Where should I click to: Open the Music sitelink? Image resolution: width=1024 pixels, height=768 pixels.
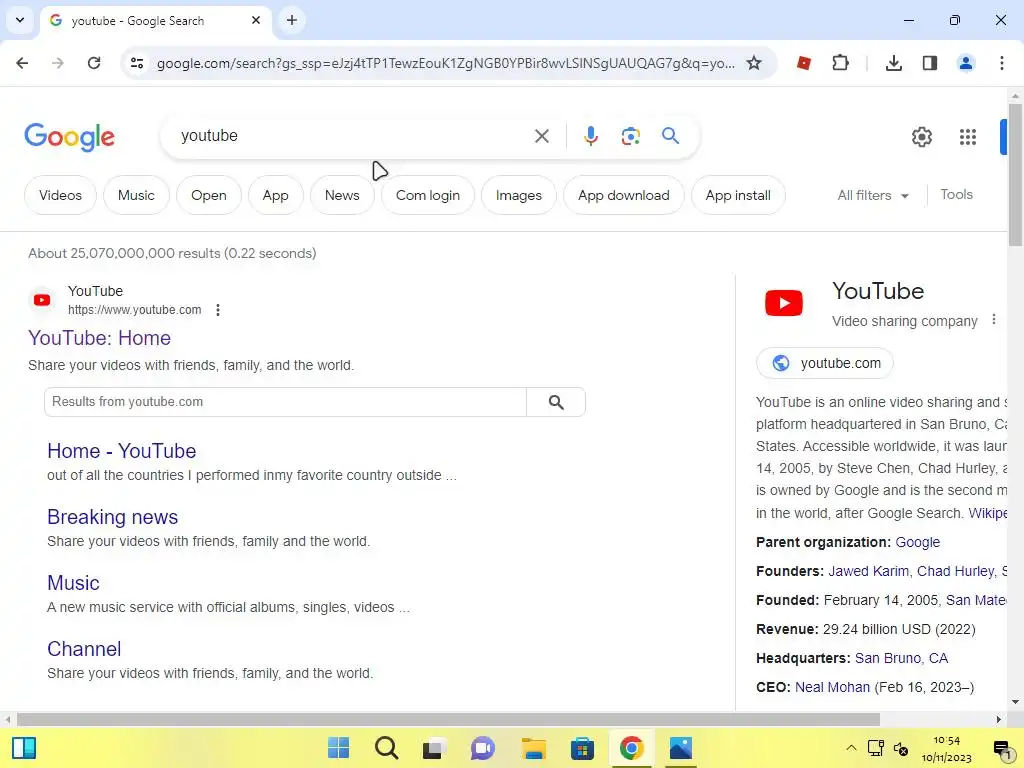pos(73,583)
